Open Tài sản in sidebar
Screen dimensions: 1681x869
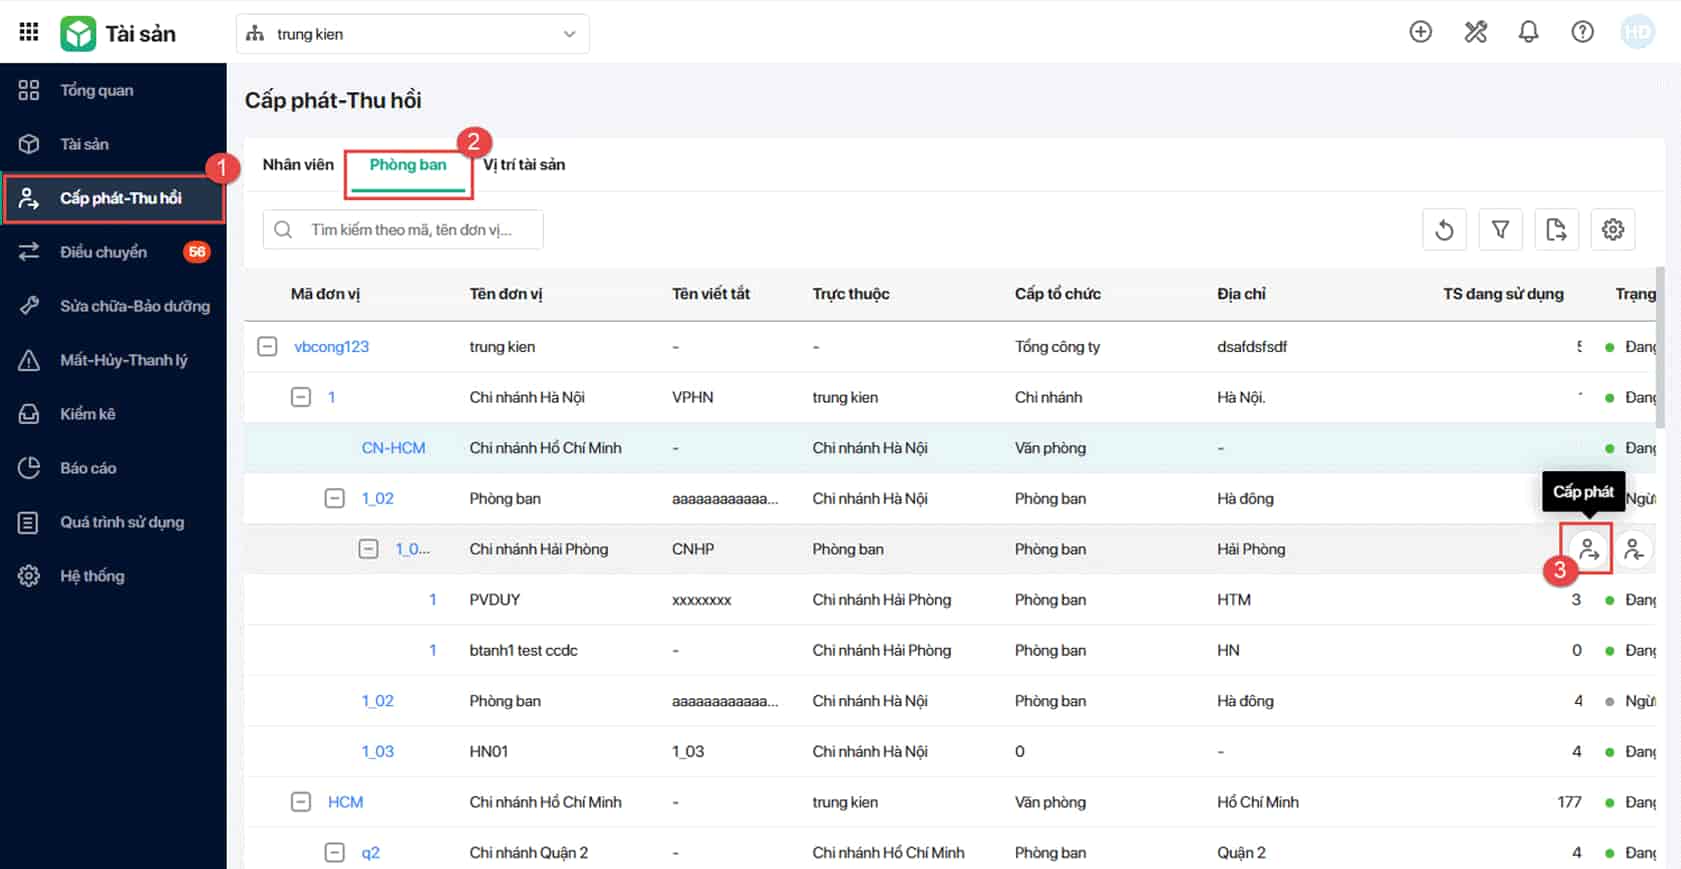point(113,144)
